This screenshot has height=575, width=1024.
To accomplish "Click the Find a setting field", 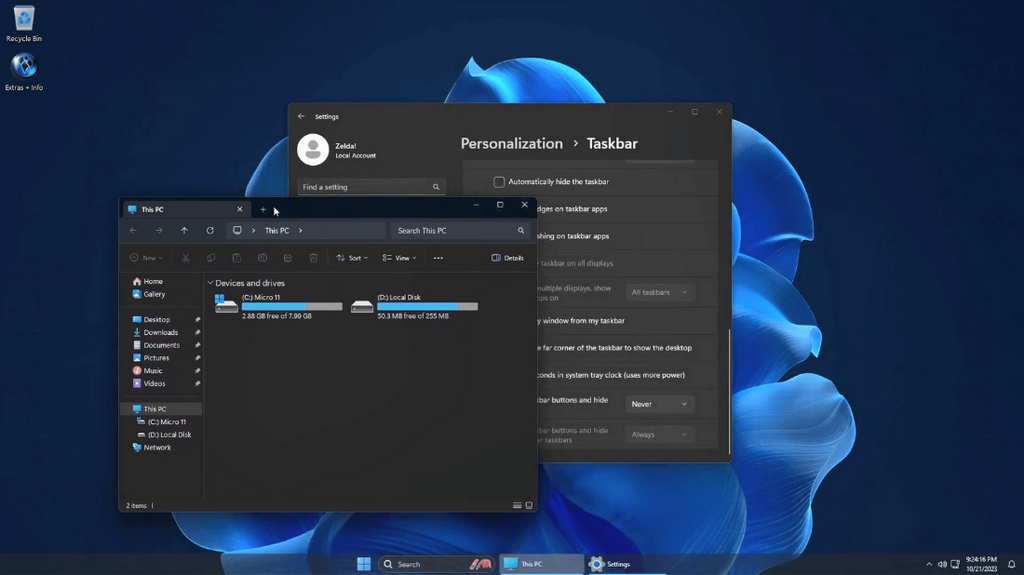I will [x=371, y=187].
